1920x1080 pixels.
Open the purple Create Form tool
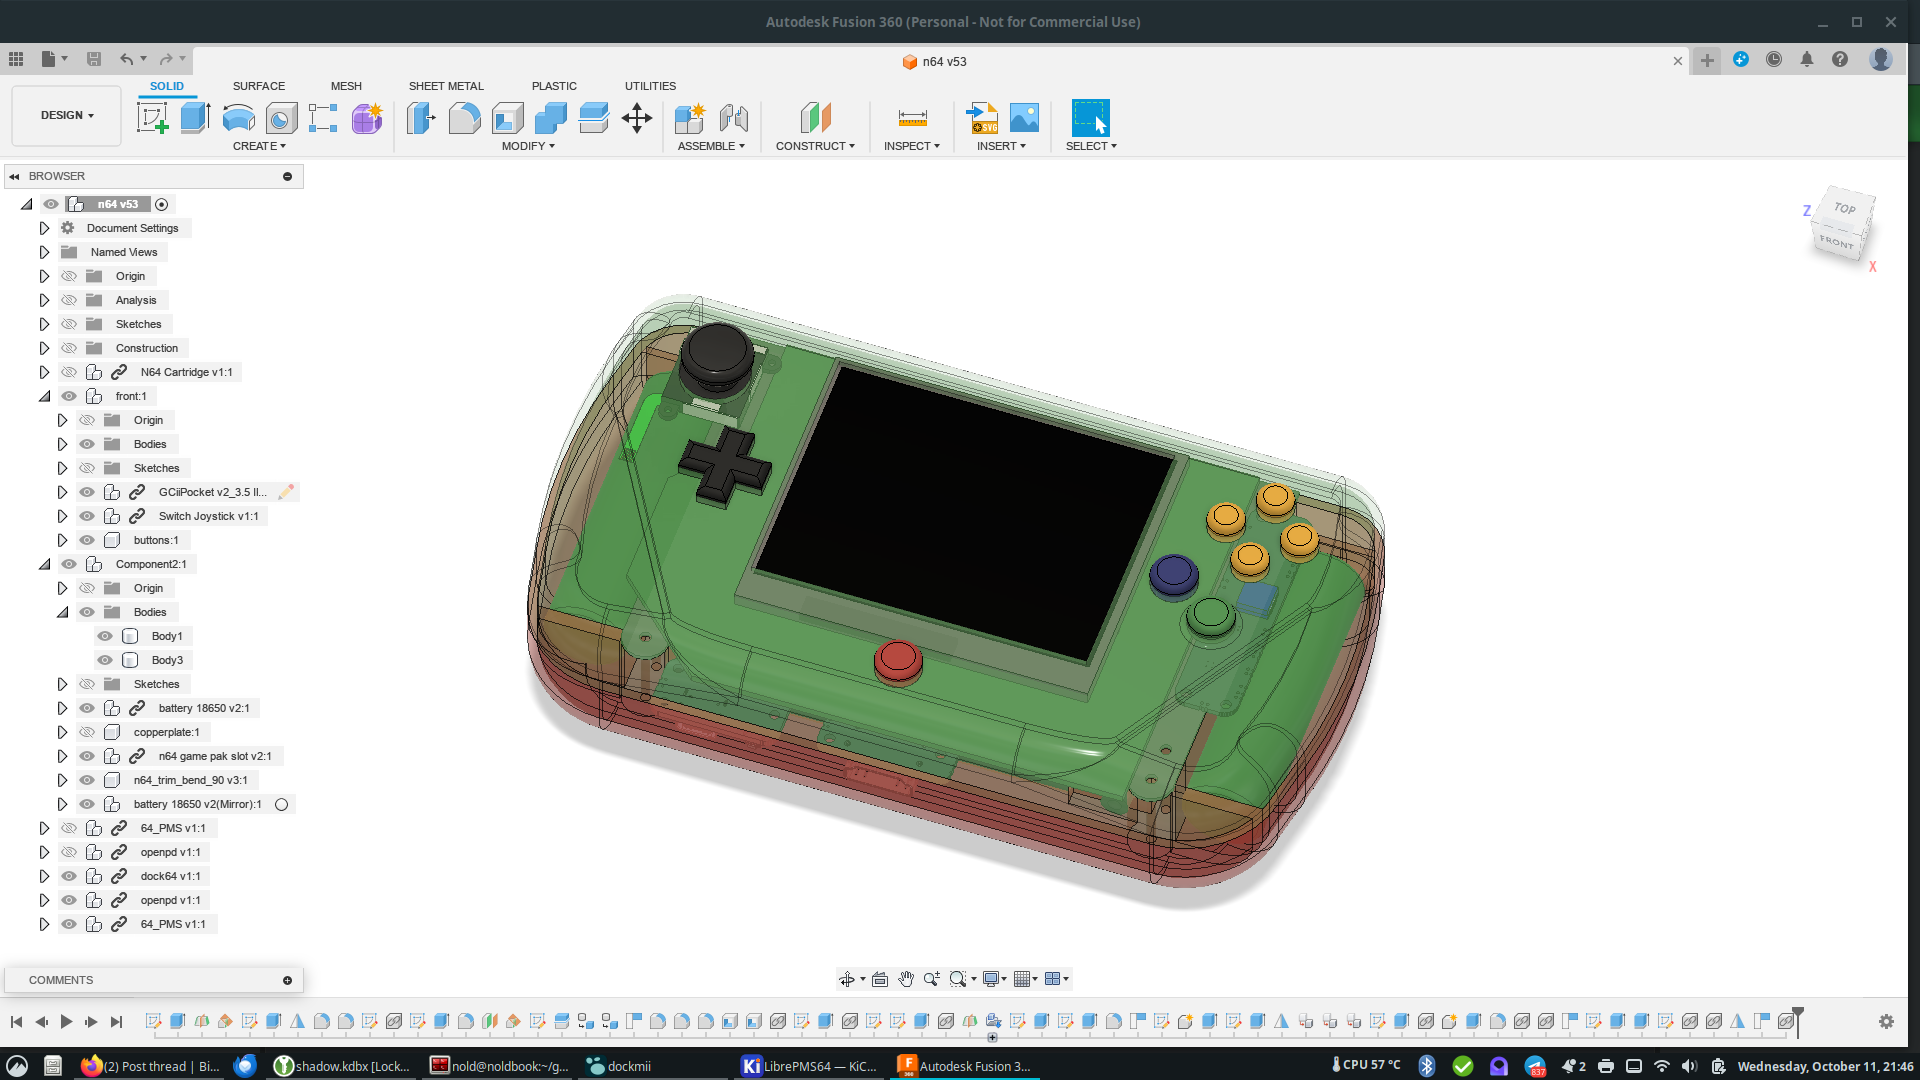click(x=367, y=118)
